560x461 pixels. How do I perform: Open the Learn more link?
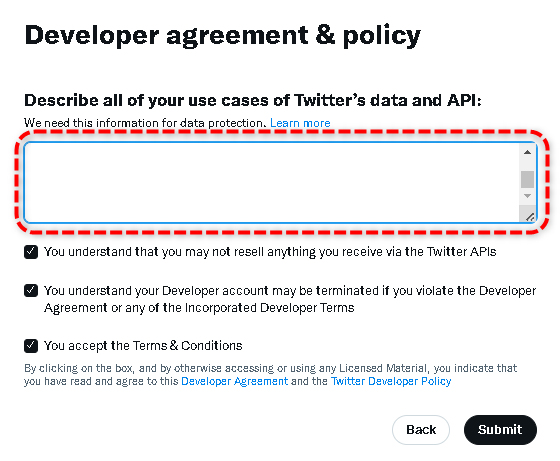pos(300,123)
